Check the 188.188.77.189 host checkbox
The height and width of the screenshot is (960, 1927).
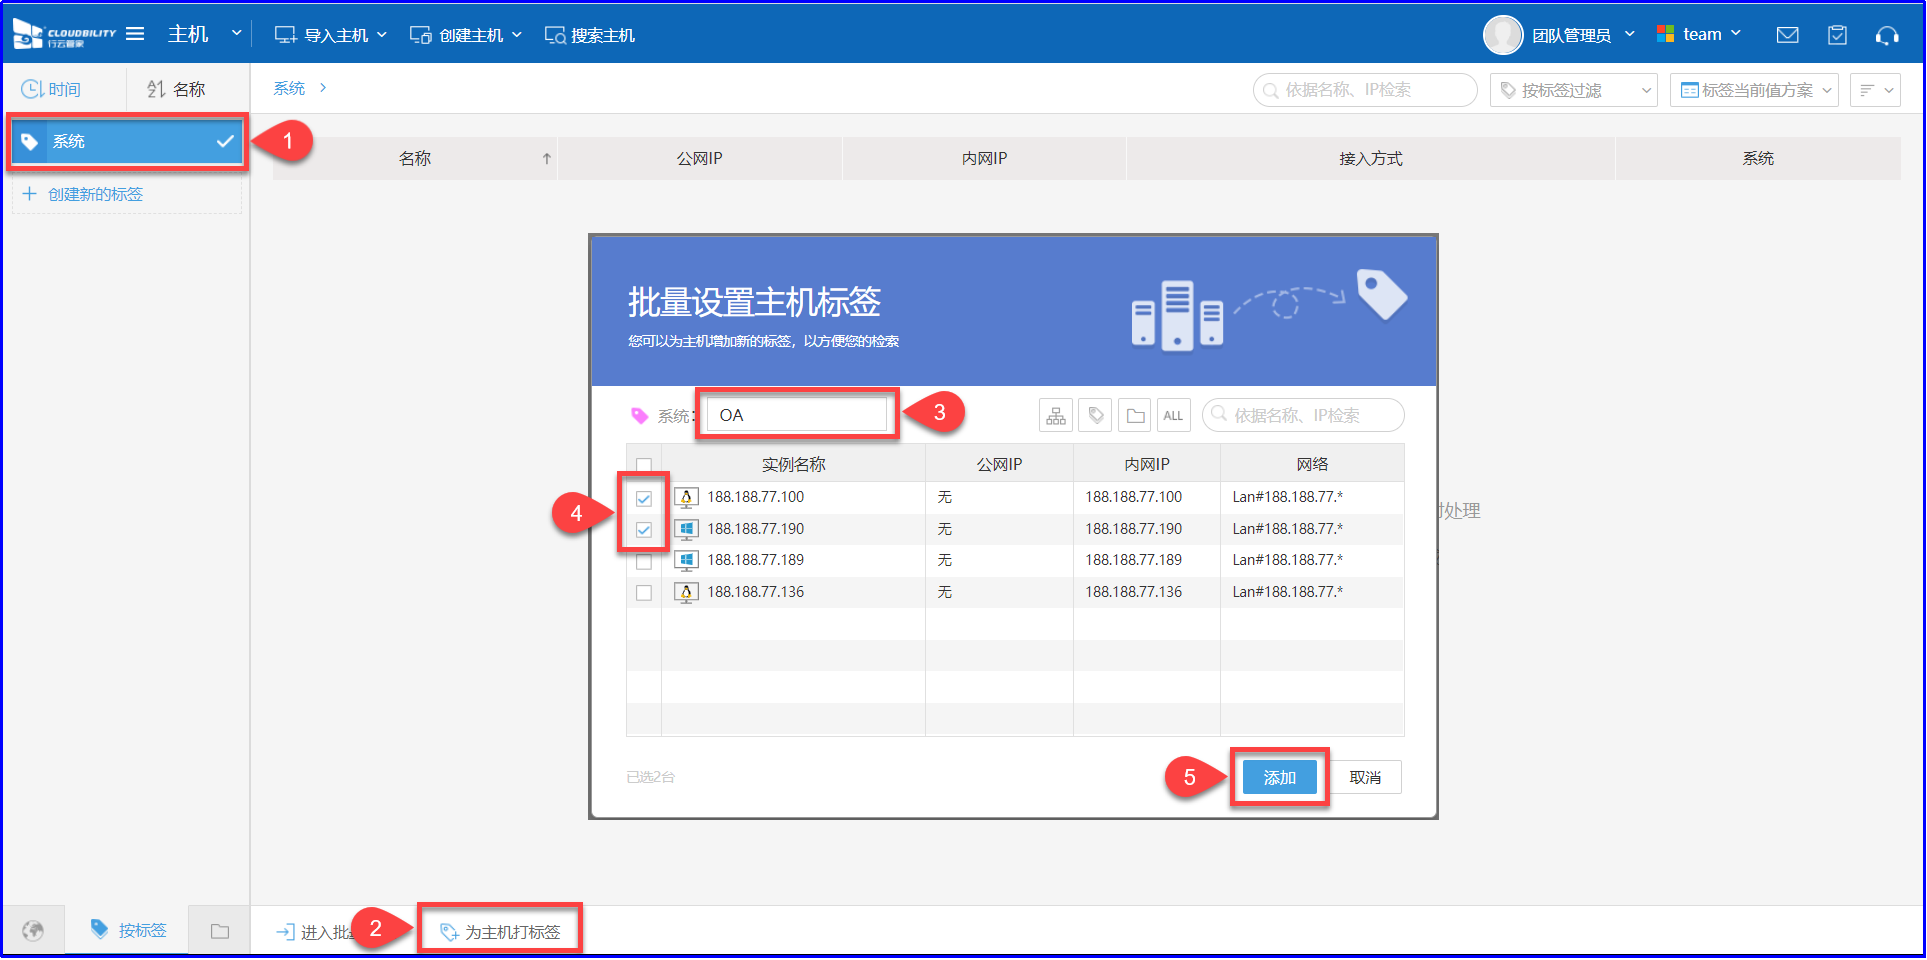click(x=644, y=561)
